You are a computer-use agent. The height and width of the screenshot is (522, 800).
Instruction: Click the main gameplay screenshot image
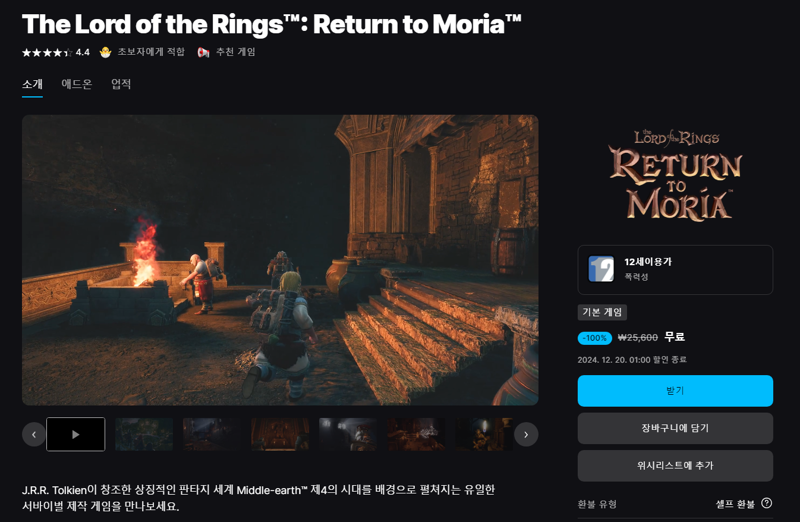[x=280, y=260]
